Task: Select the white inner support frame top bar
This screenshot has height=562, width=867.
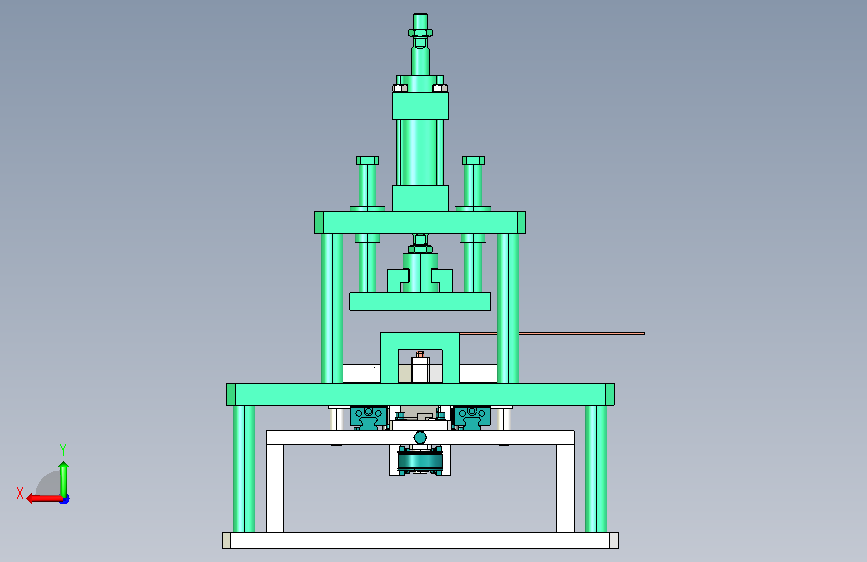Action: click(x=420, y=437)
